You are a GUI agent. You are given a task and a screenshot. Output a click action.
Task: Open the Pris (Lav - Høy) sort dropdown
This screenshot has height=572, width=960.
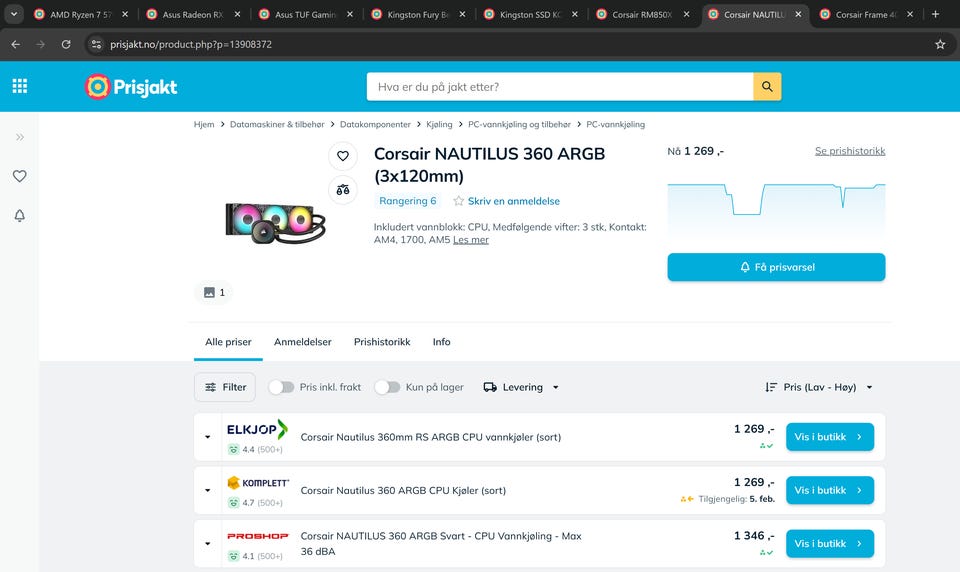tap(819, 387)
